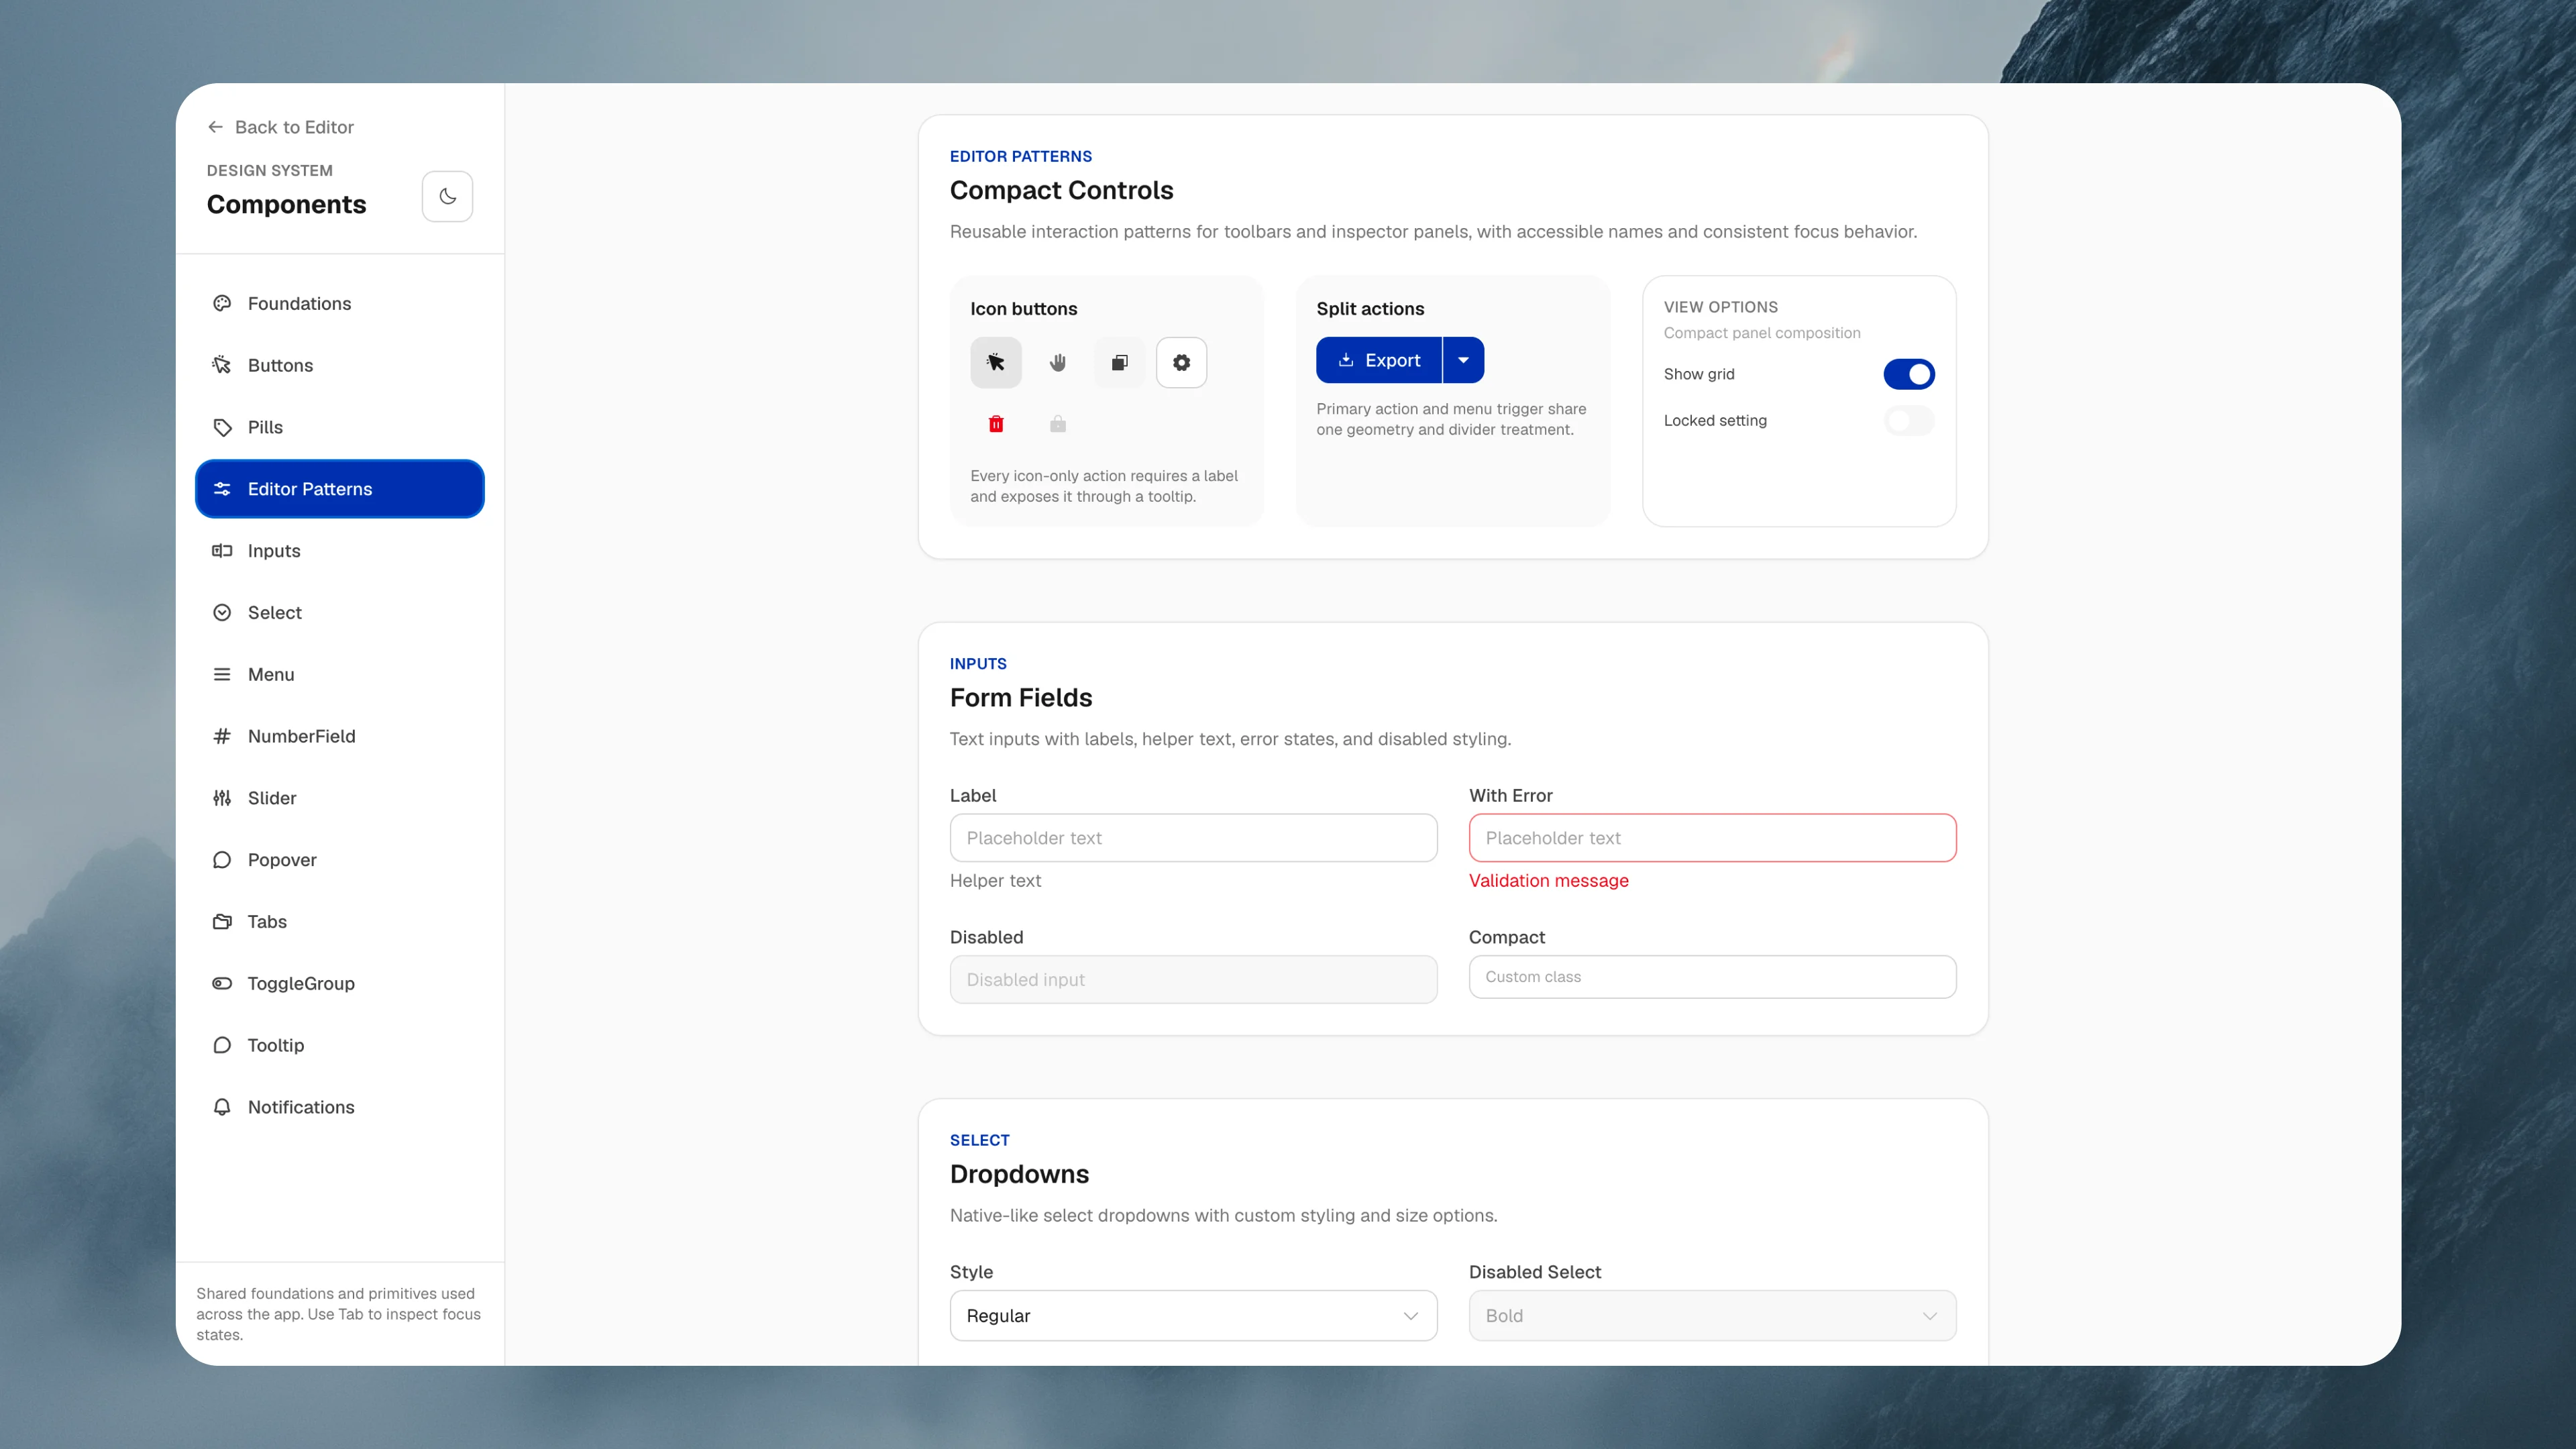Viewport: 2576px width, 1449px height.
Task: Select the pointer tool icon button
Action: click(x=995, y=362)
